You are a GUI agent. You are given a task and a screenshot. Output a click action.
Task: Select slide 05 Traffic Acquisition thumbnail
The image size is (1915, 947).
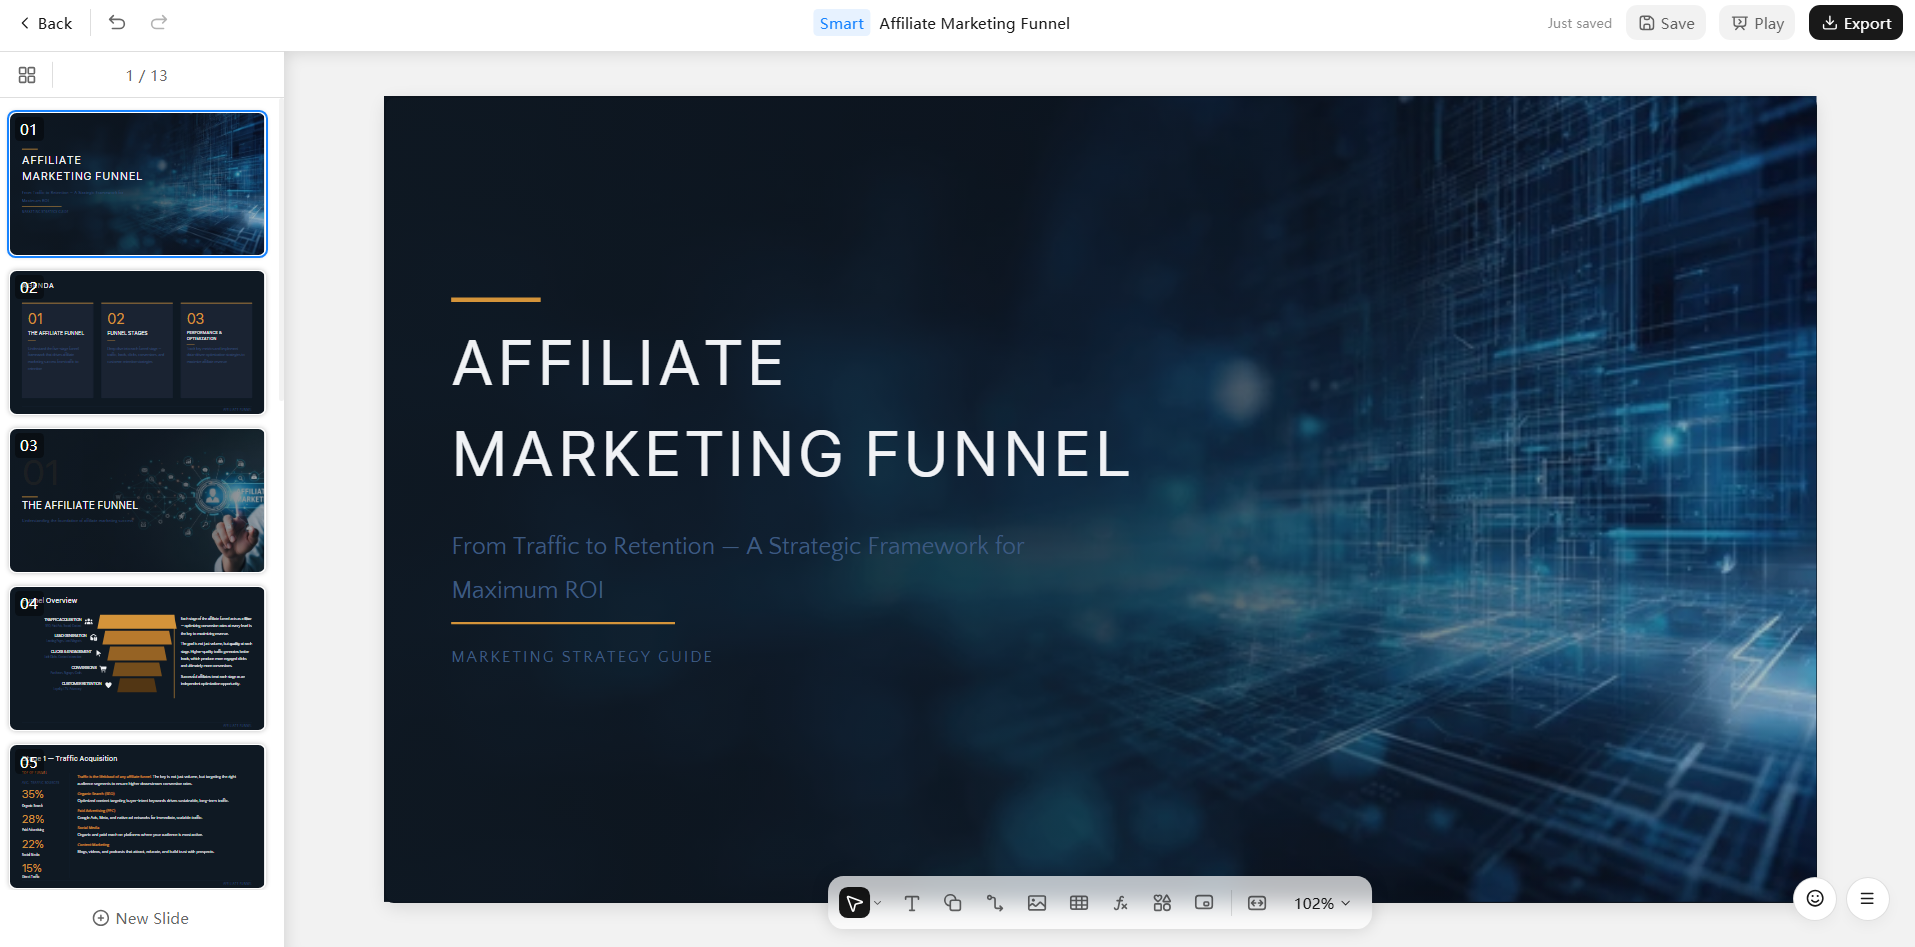(x=137, y=816)
